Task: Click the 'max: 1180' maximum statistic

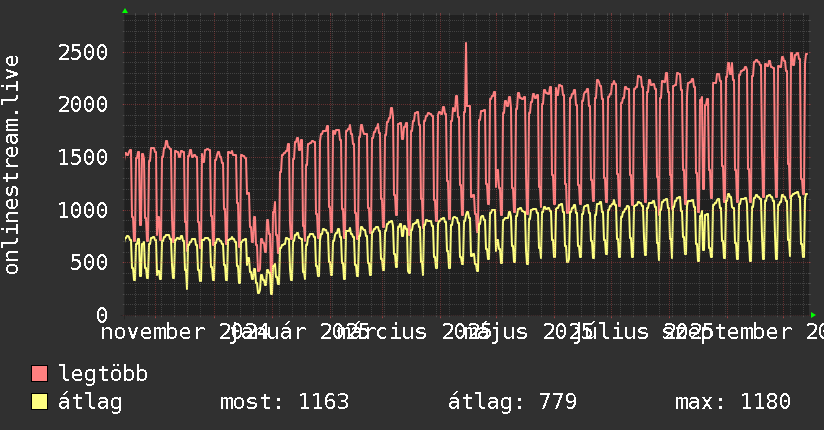Action: point(733,402)
